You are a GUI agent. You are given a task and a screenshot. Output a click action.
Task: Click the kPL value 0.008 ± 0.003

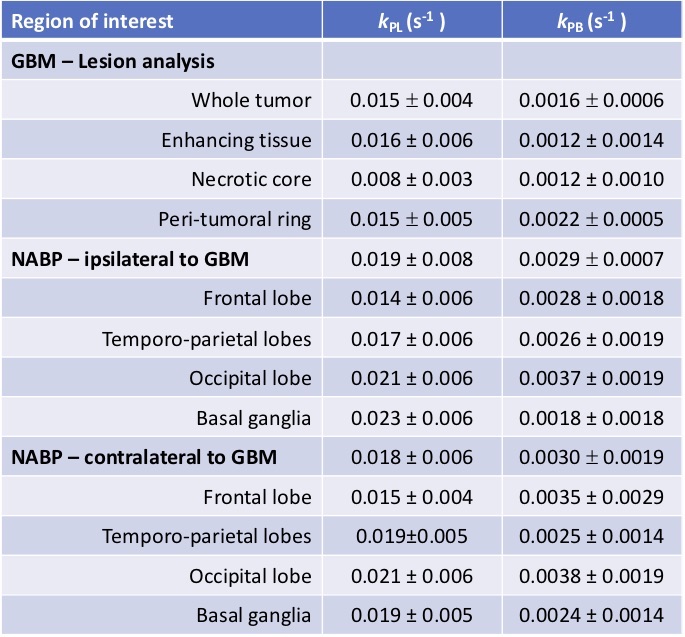(411, 180)
